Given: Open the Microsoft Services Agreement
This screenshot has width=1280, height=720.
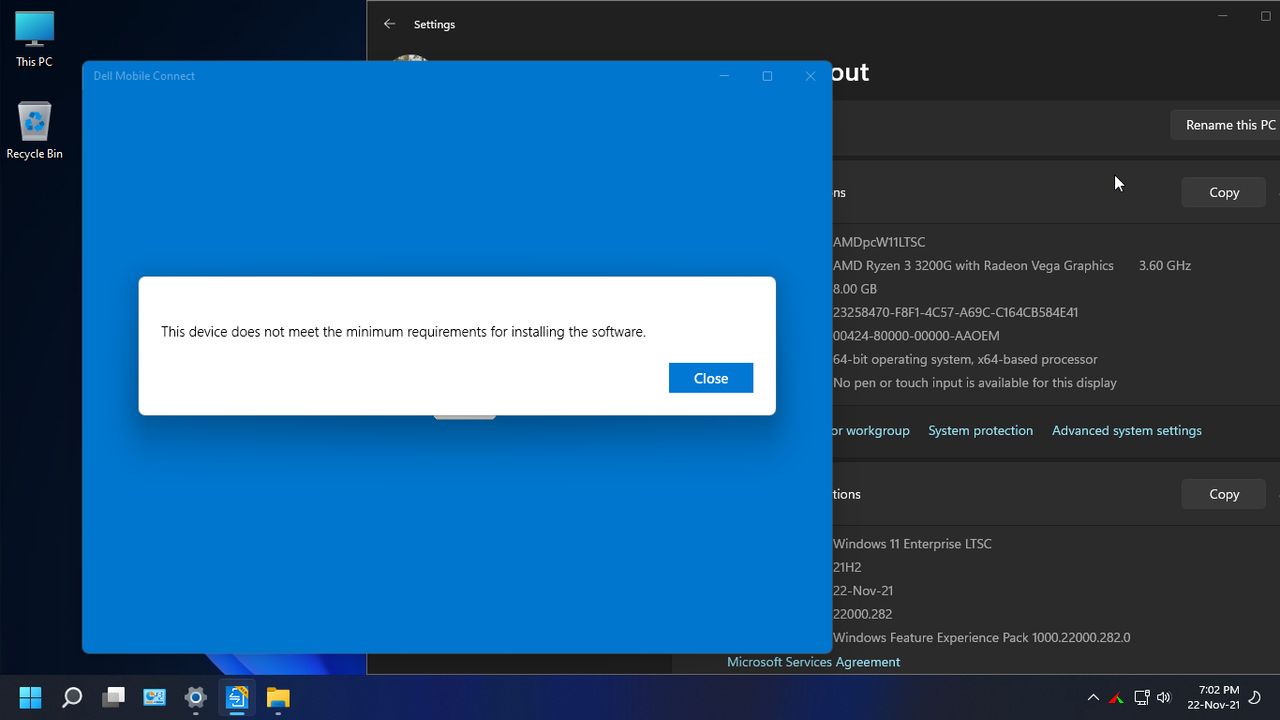Looking at the screenshot, I should coord(813,661).
